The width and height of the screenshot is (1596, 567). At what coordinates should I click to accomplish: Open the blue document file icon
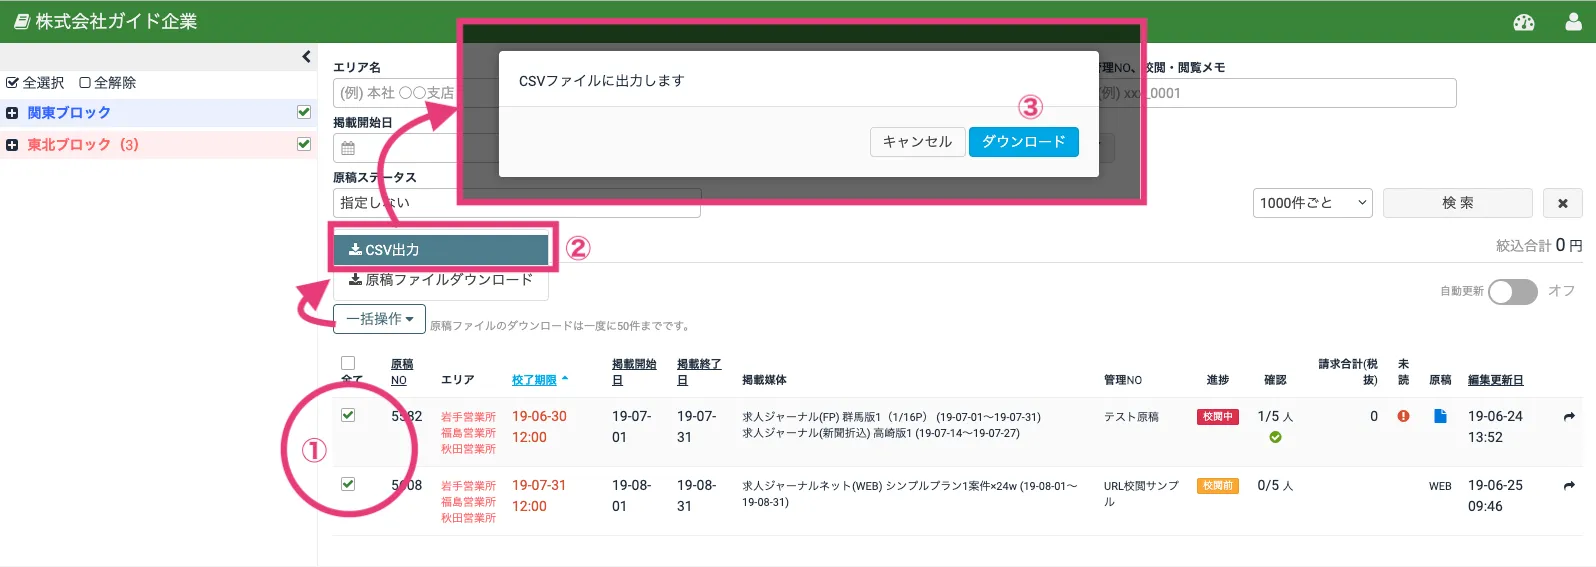coord(1440,416)
